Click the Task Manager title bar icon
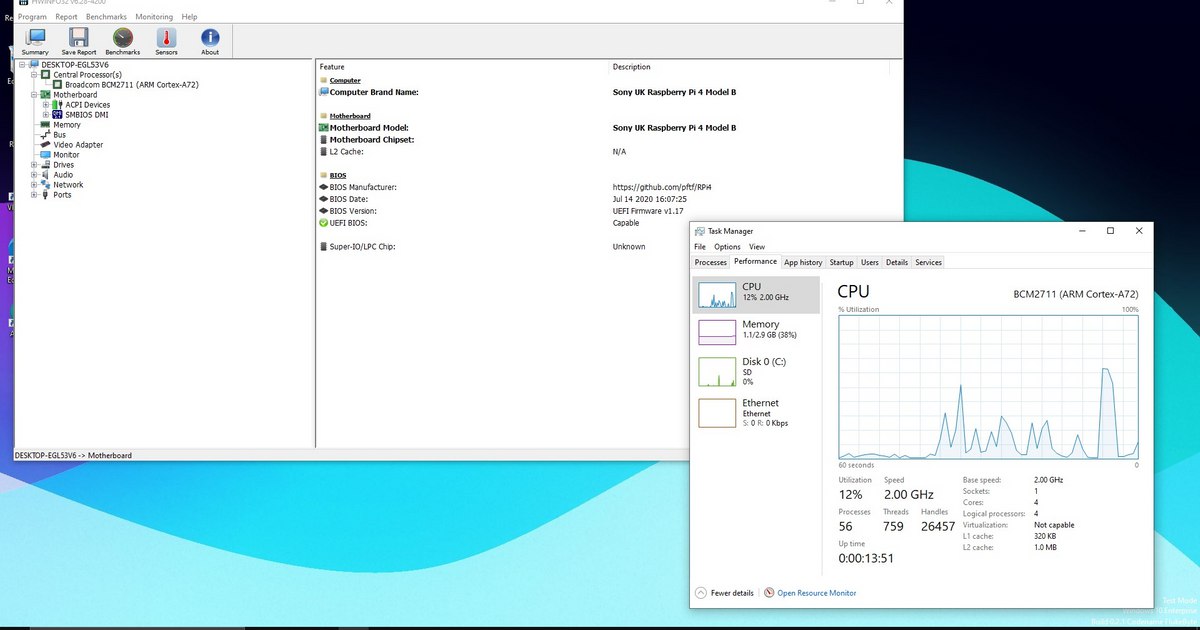Screen dimensions: 1200x630 pyautogui.click(x=700, y=231)
